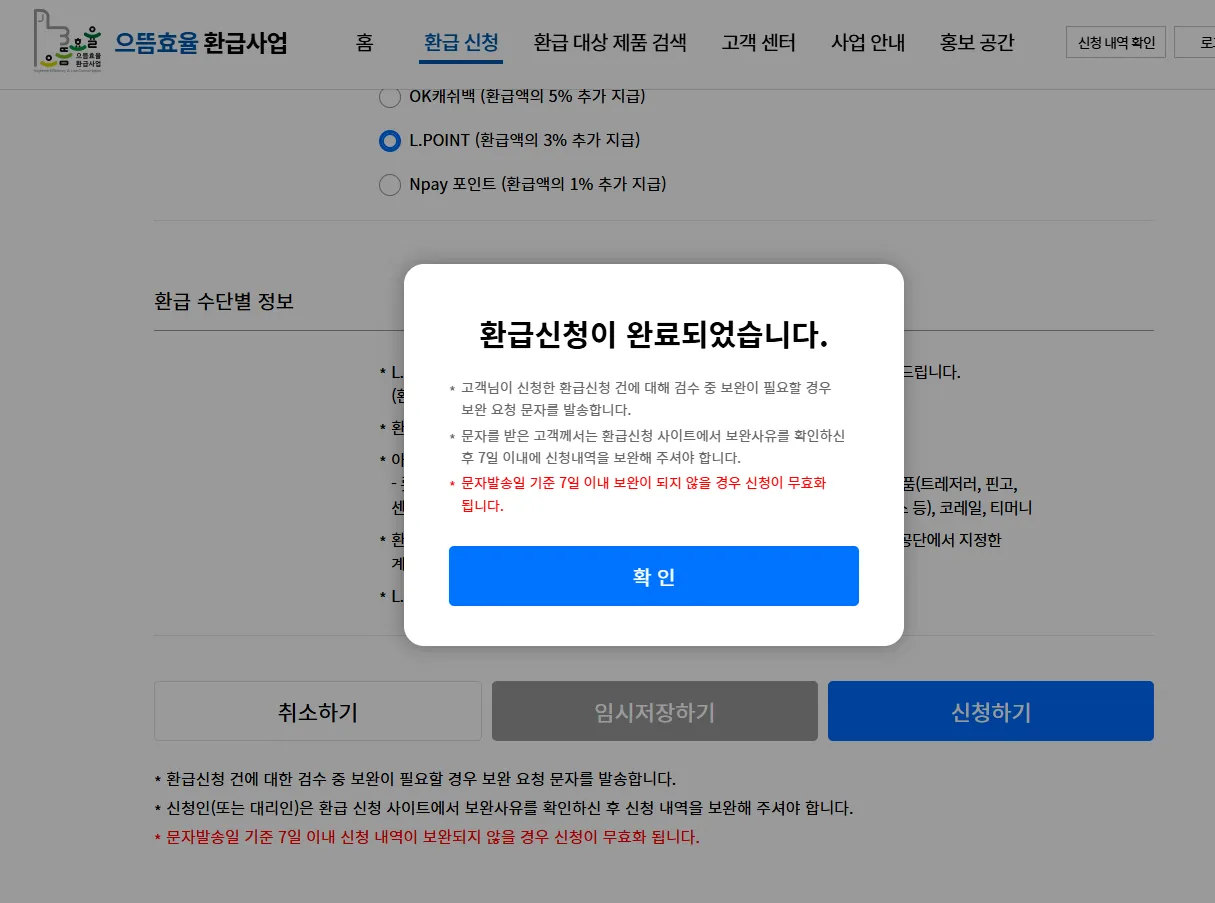The image size is (1215, 903).
Task: Open the 고객 센터 menu
Action: point(759,43)
